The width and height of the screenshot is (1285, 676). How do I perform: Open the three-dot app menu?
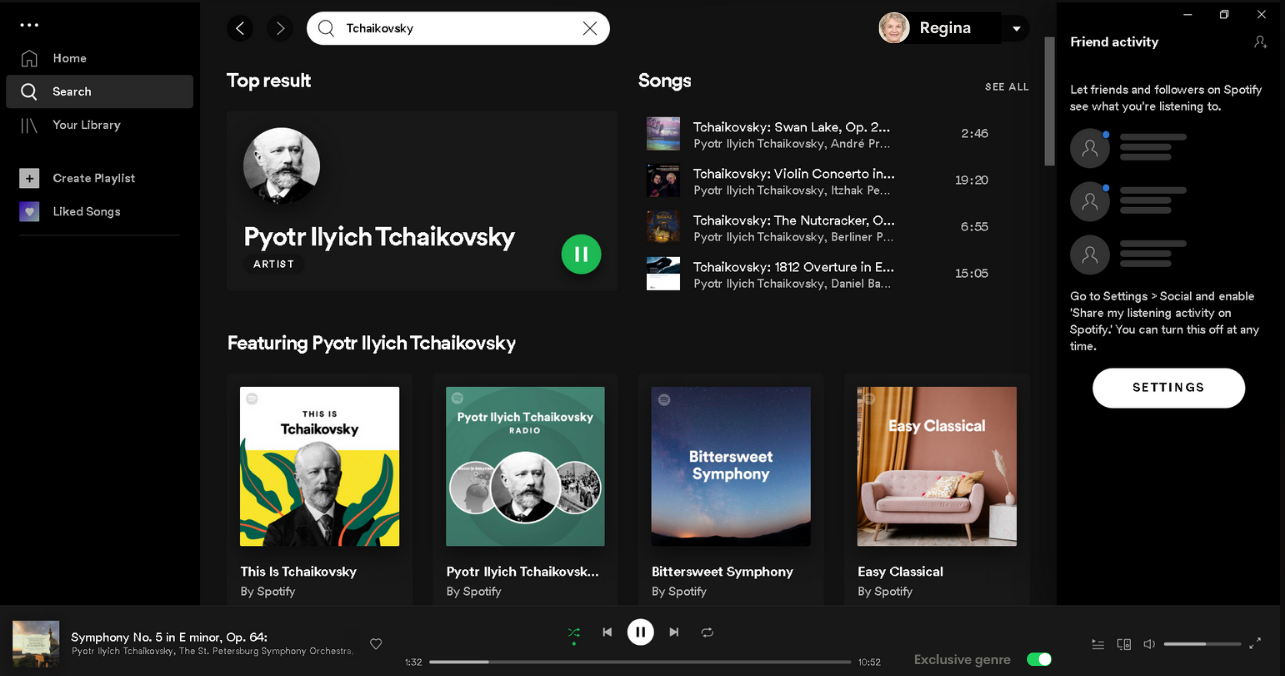[29, 25]
